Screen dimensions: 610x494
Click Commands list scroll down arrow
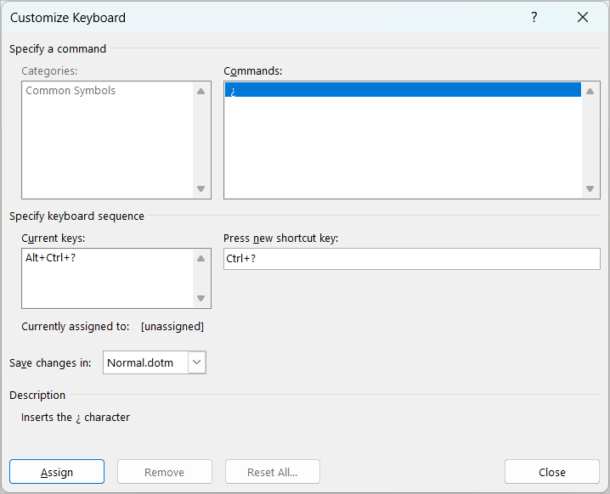click(590, 188)
